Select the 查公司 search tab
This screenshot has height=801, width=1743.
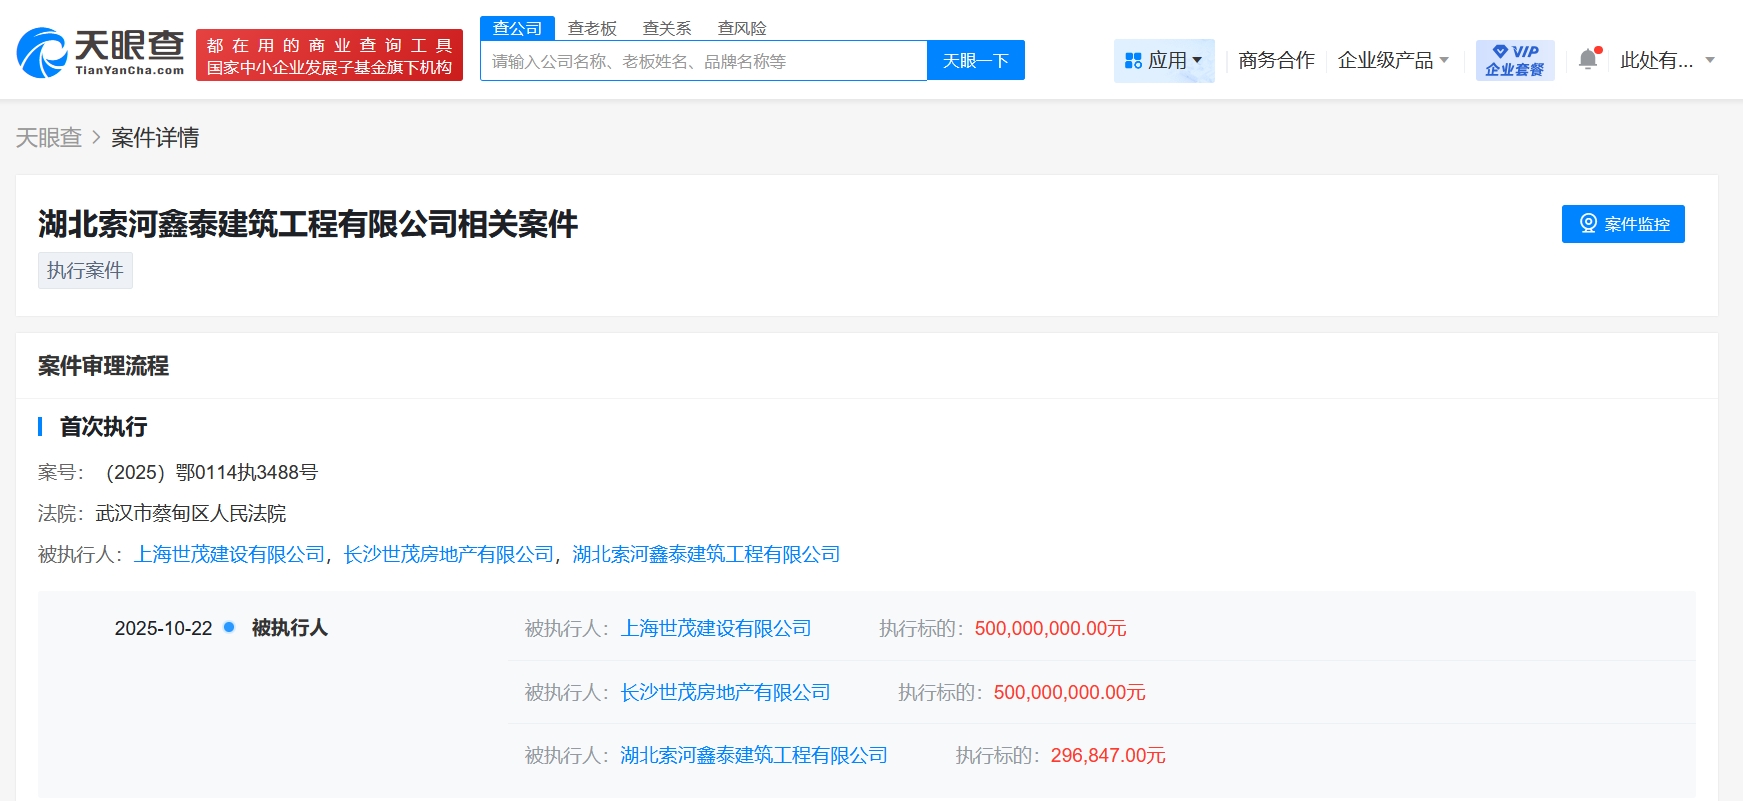517,28
